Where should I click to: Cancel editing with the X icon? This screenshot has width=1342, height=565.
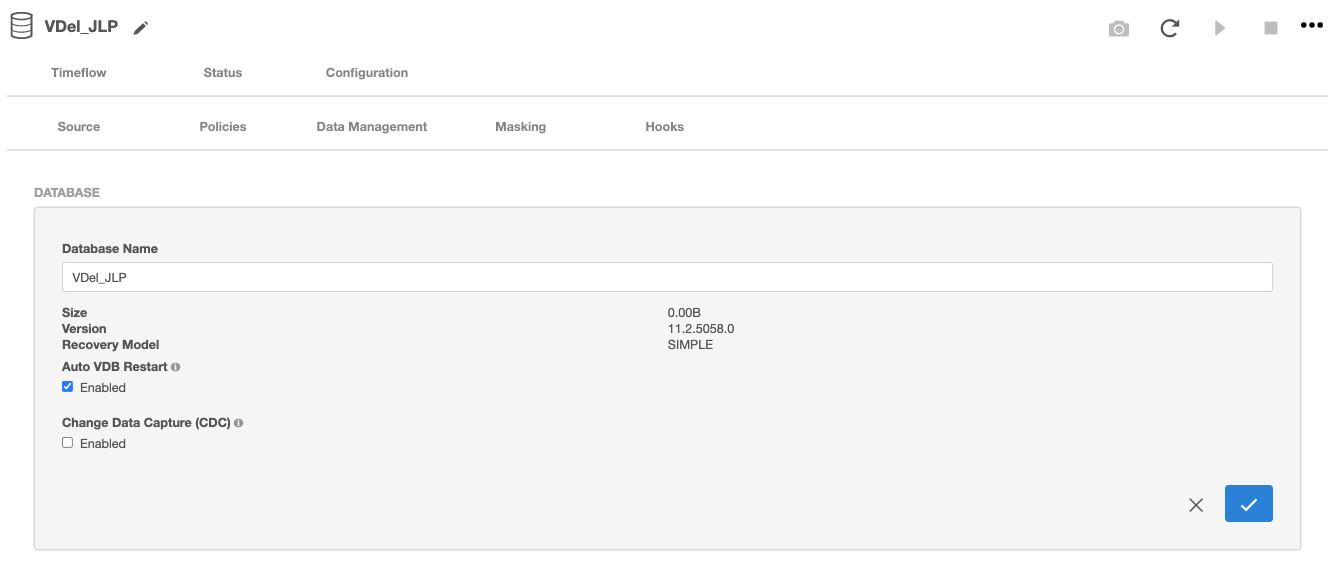coord(1196,505)
